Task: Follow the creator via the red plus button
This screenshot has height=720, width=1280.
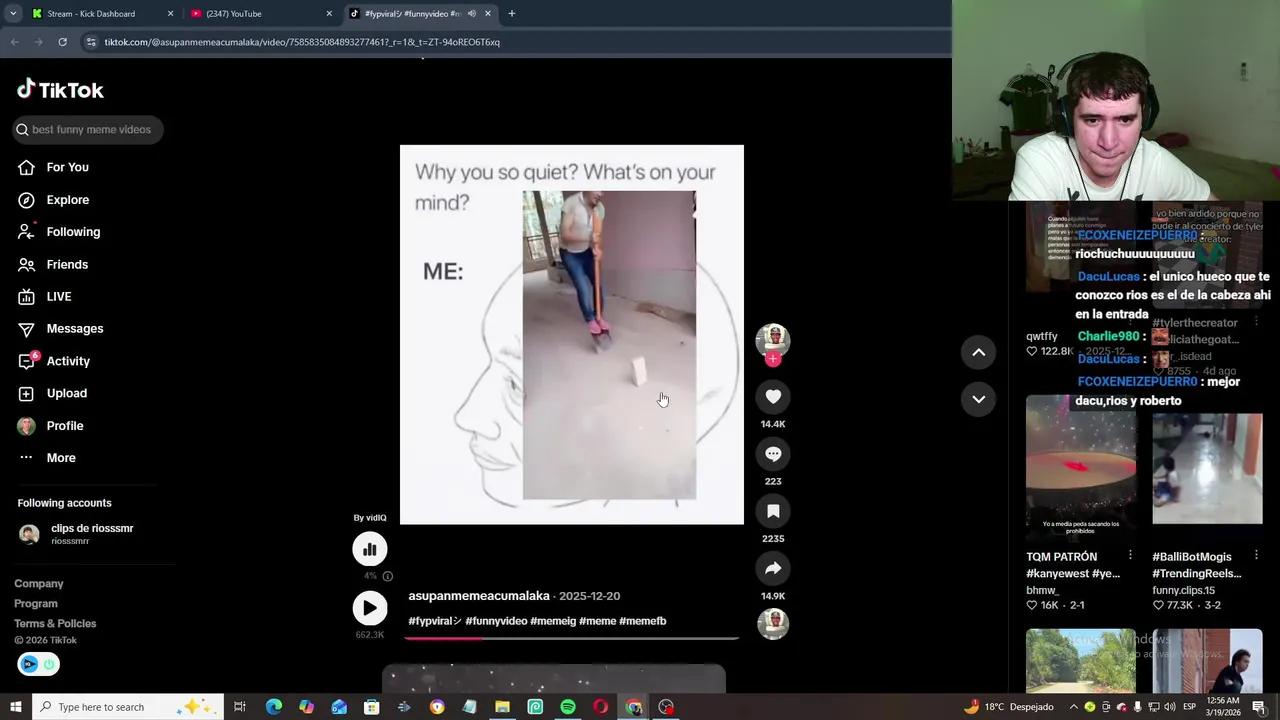Action: tap(773, 358)
